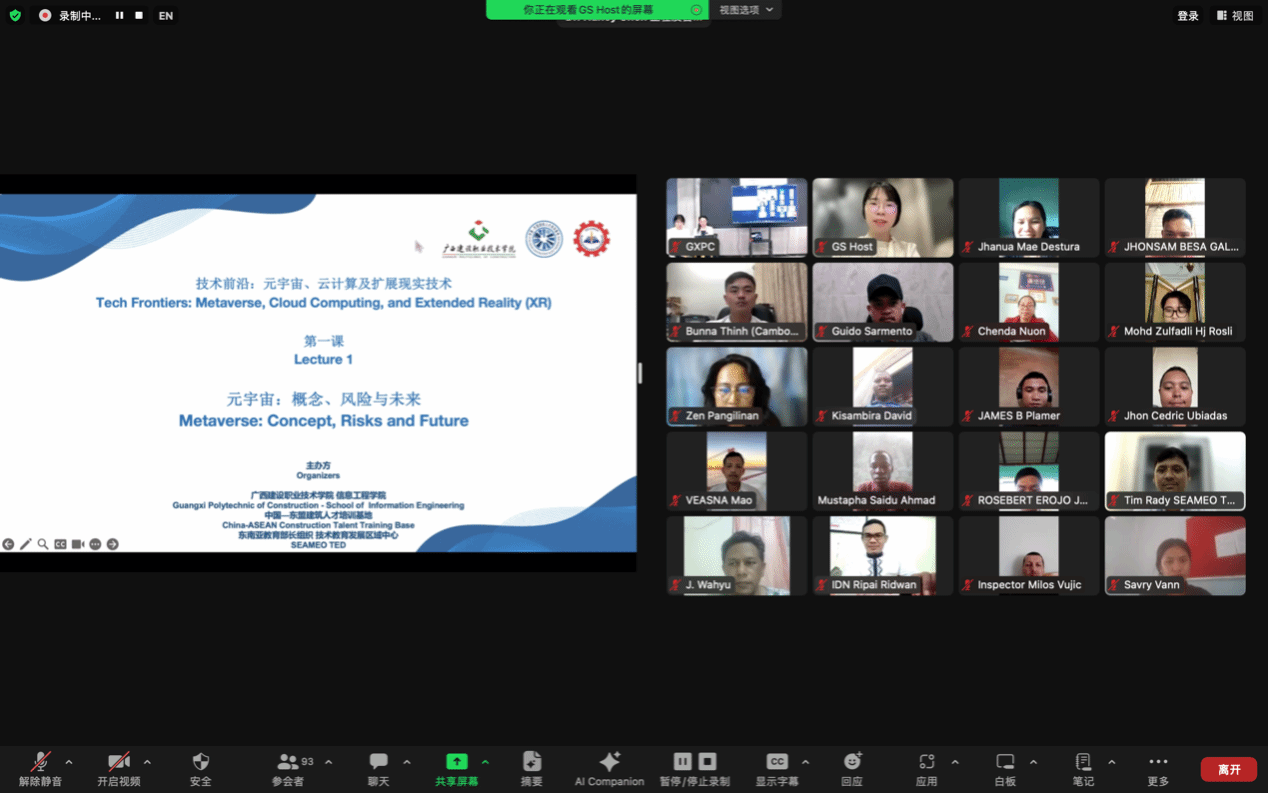Expand the audio options arrow beside mute
Viewport: 1268px width, 793px height.
tap(69, 762)
